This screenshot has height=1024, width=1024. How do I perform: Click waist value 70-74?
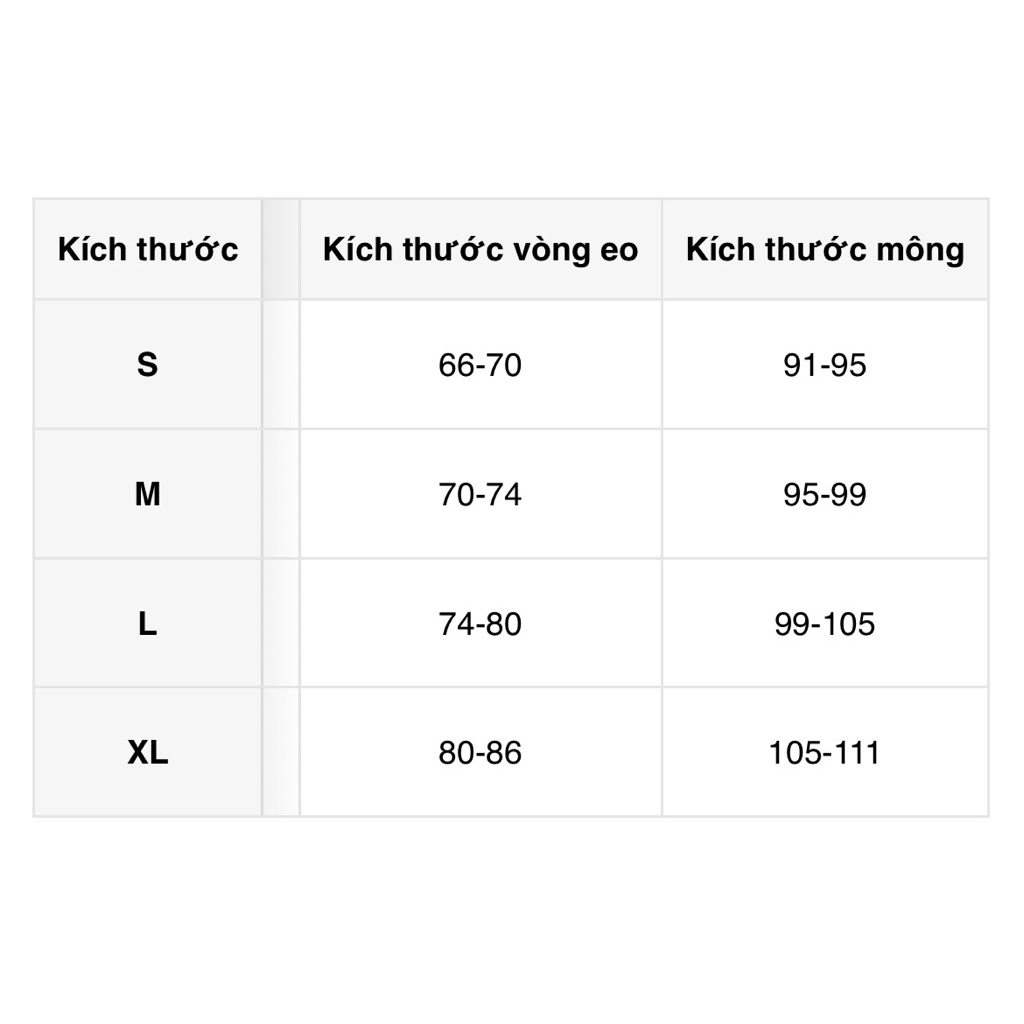pyautogui.click(x=480, y=494)
